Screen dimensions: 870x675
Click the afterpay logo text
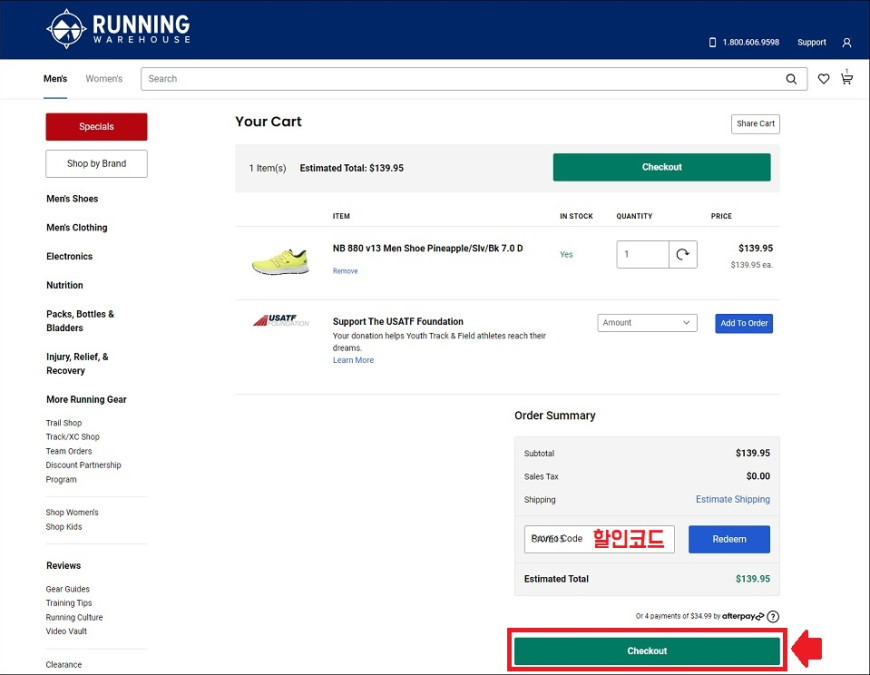tap(743, 616)
